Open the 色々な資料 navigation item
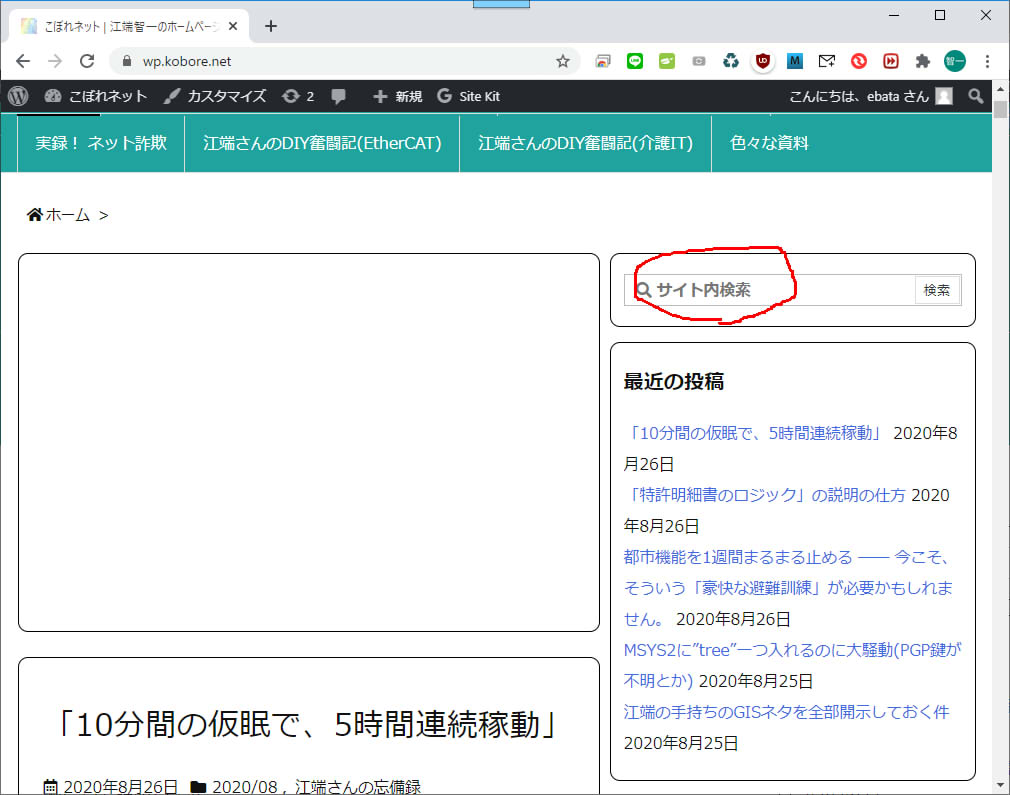This screenshot has width=1010, height=795. (769, 143)
